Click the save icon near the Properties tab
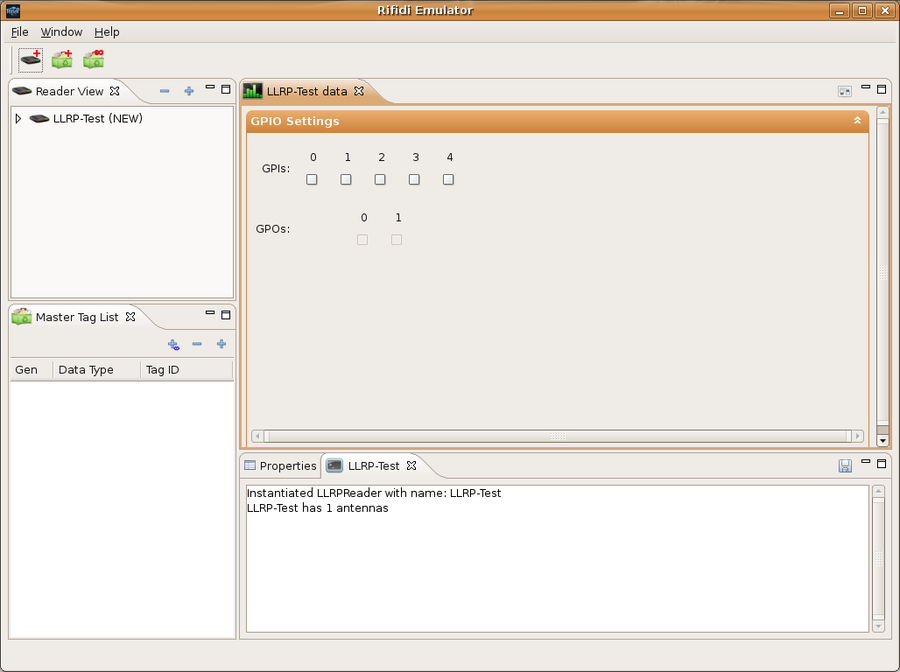The height and width of the screenshot is (672, 900). (x=845, y=464)
